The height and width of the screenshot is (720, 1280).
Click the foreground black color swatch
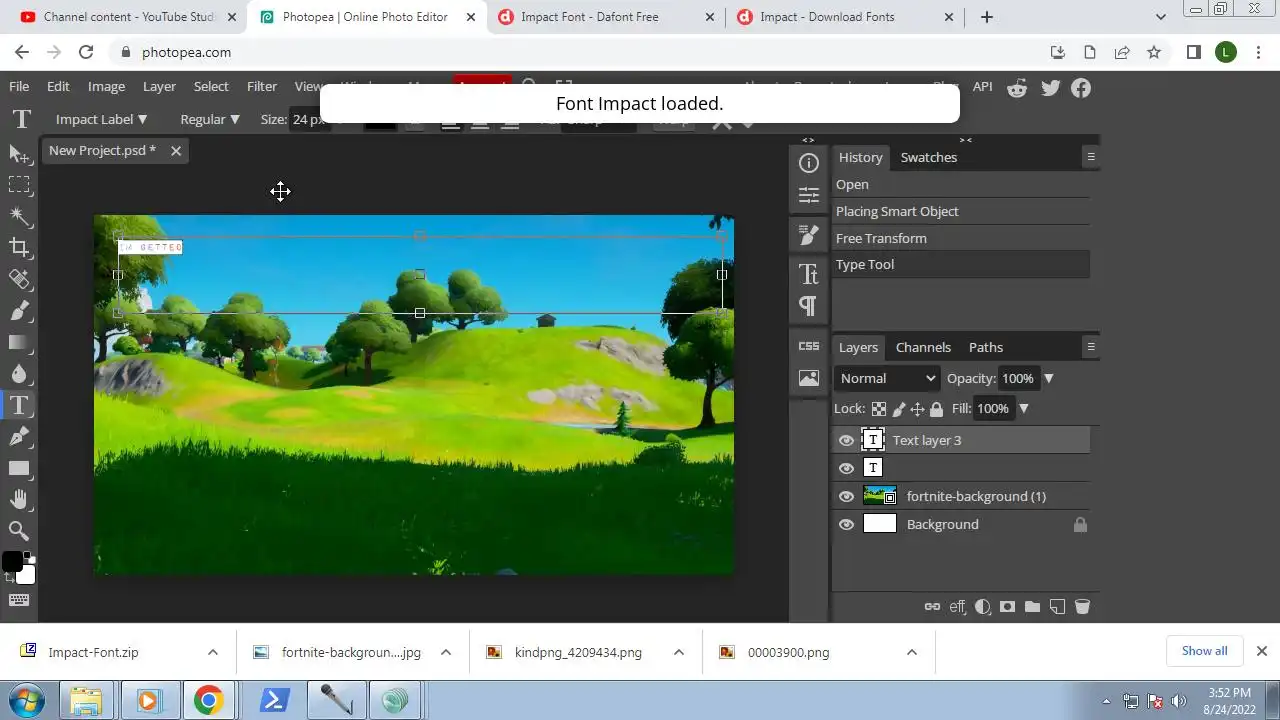12,561
